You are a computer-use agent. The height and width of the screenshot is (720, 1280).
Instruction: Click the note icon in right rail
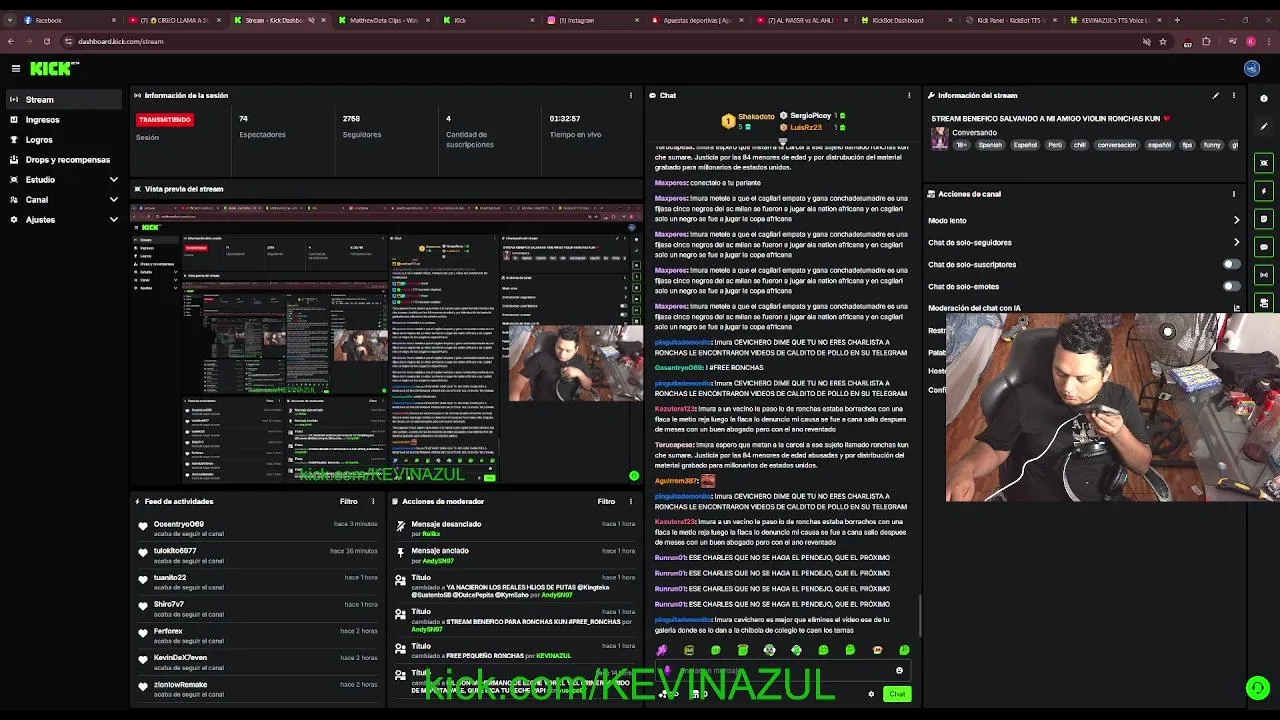[x=1264, y=219]
